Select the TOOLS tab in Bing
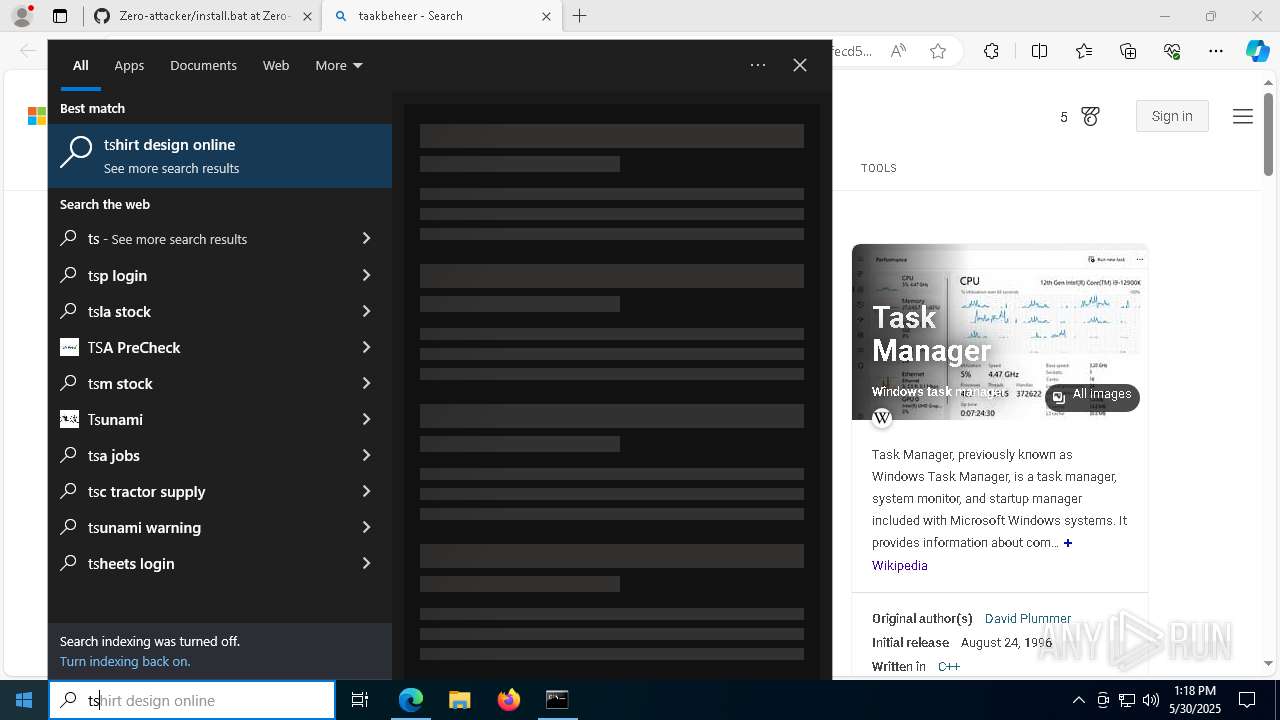Viewport: 1280px width, 720px height. (879, 168)
